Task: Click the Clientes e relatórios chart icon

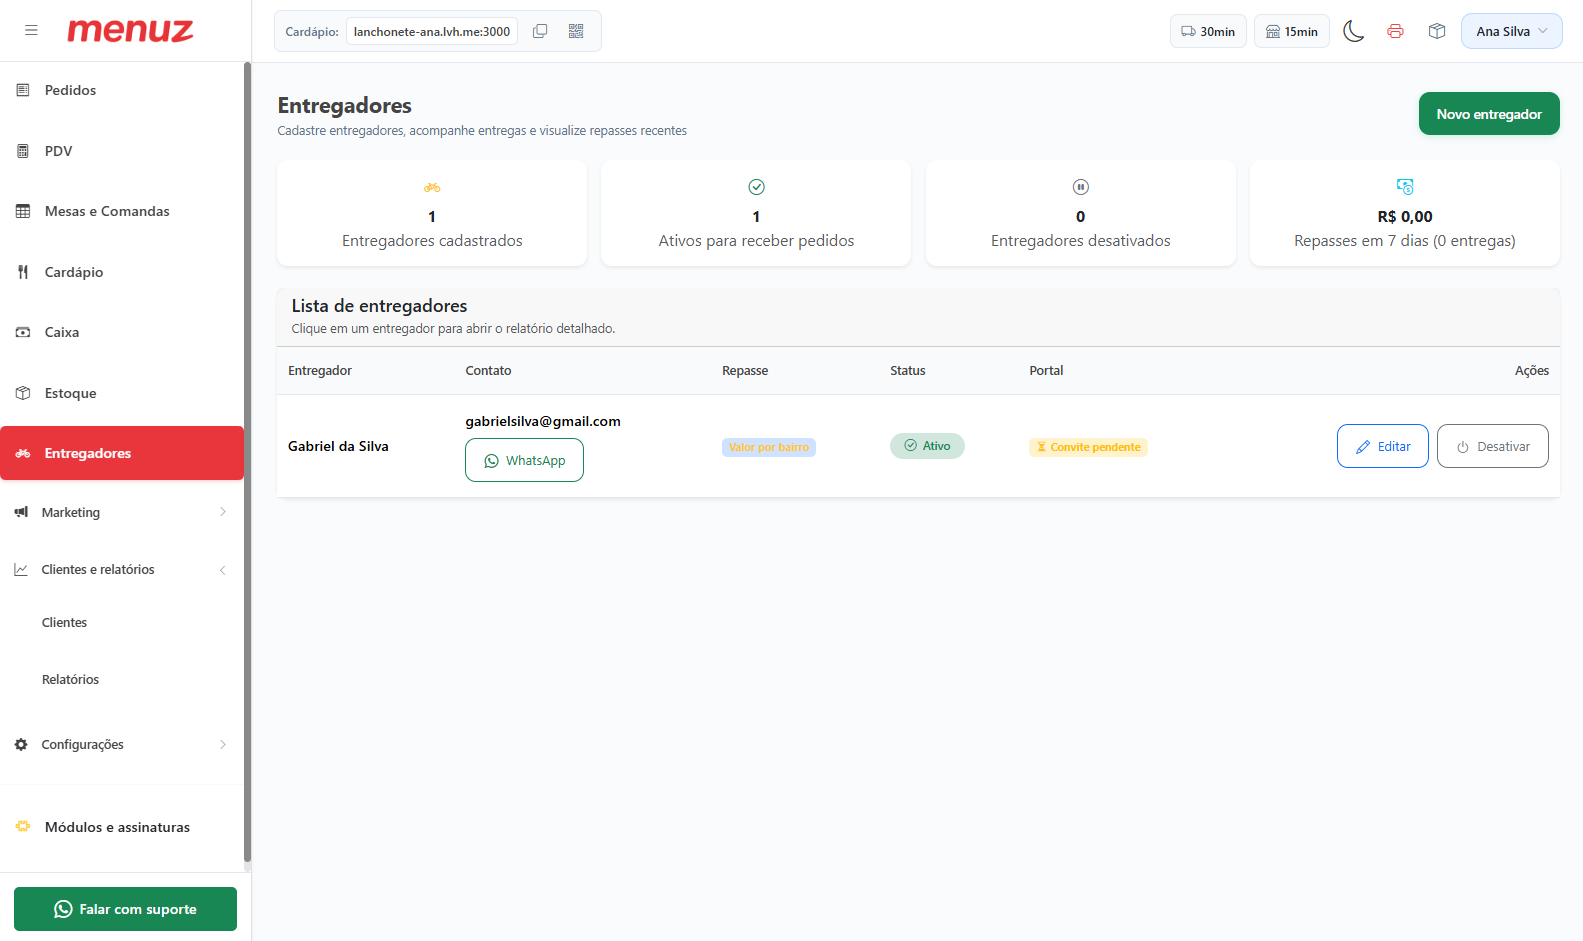Action: tap(21, 569)
